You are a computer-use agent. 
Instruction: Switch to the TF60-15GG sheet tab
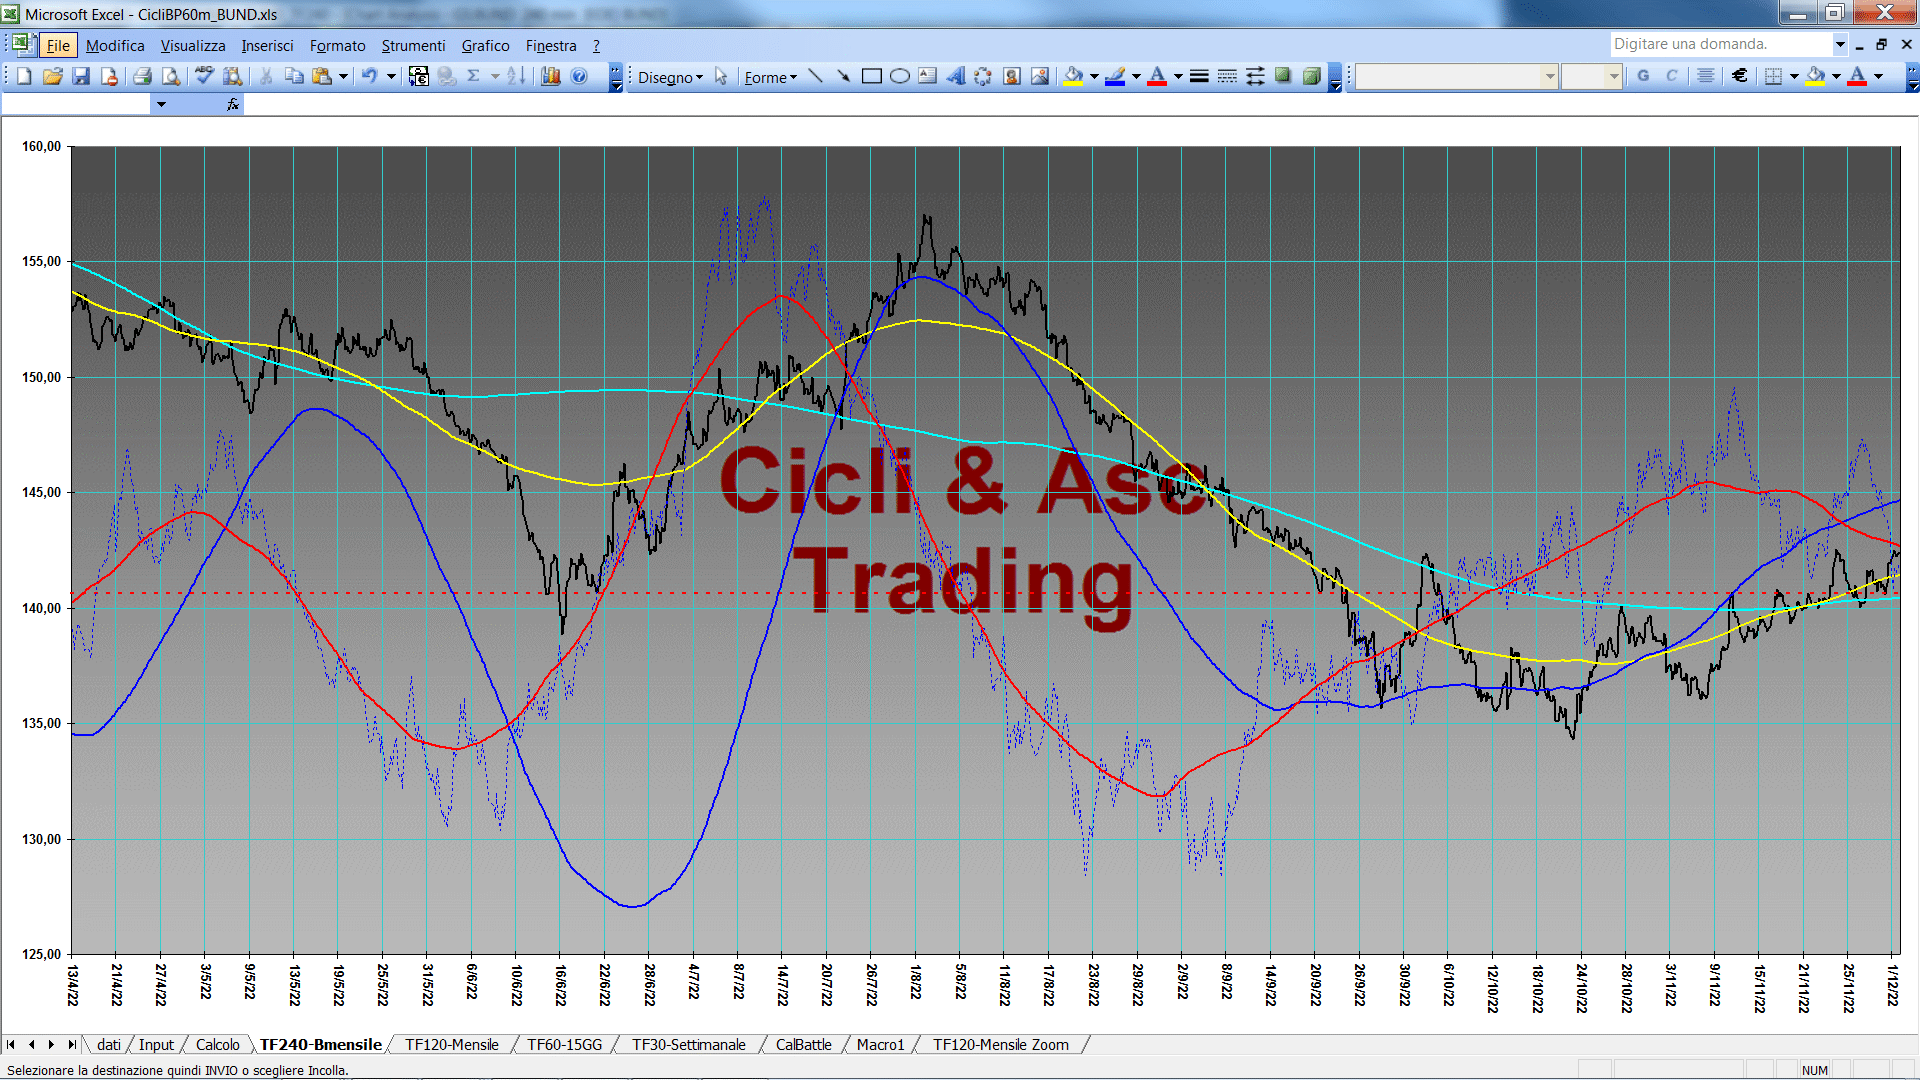pyautogui.click(x=565, y=1044)
